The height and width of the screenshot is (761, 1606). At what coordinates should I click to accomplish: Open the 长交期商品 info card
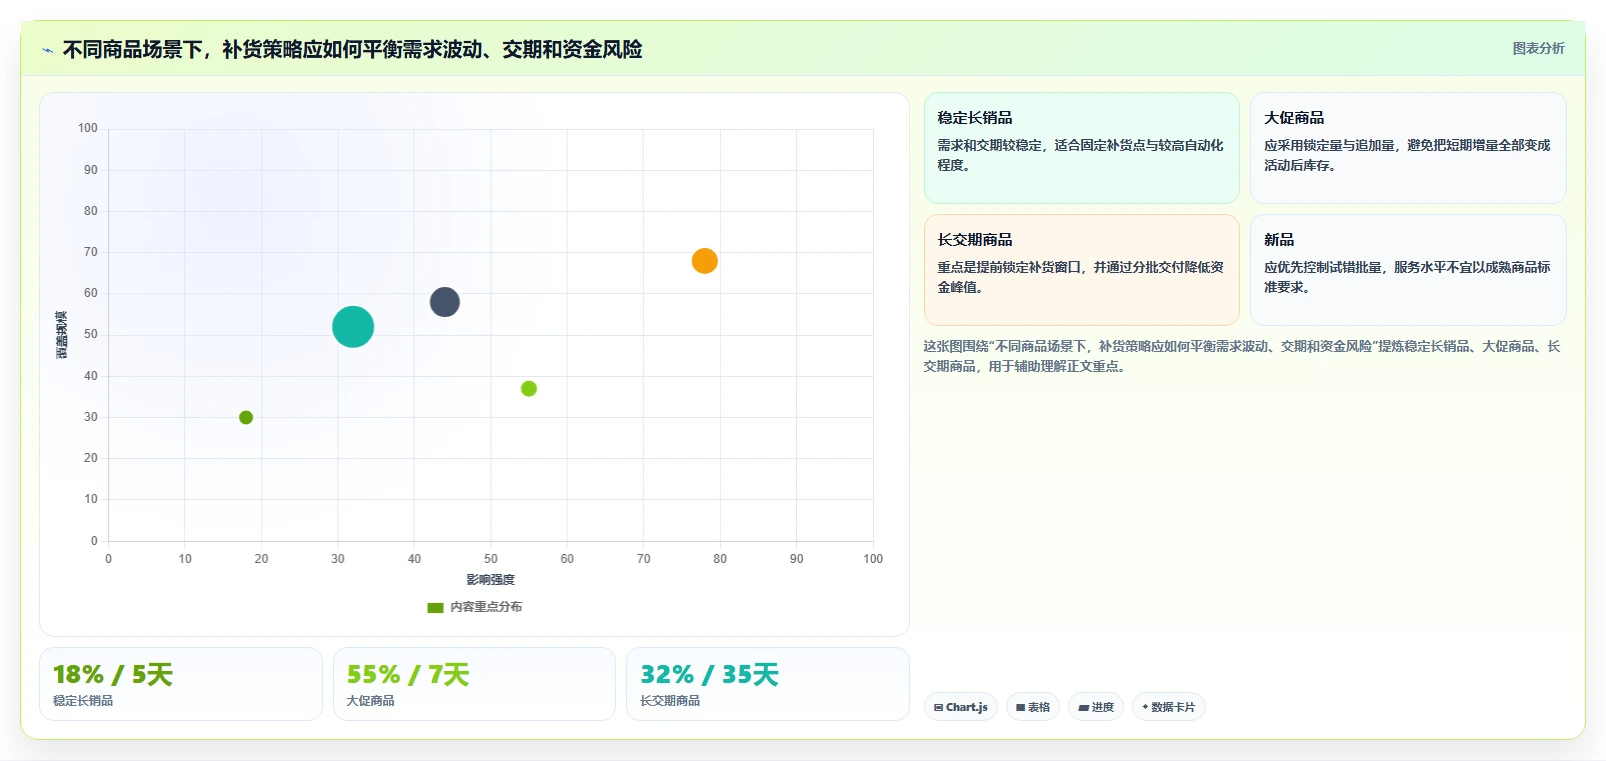1082,270
